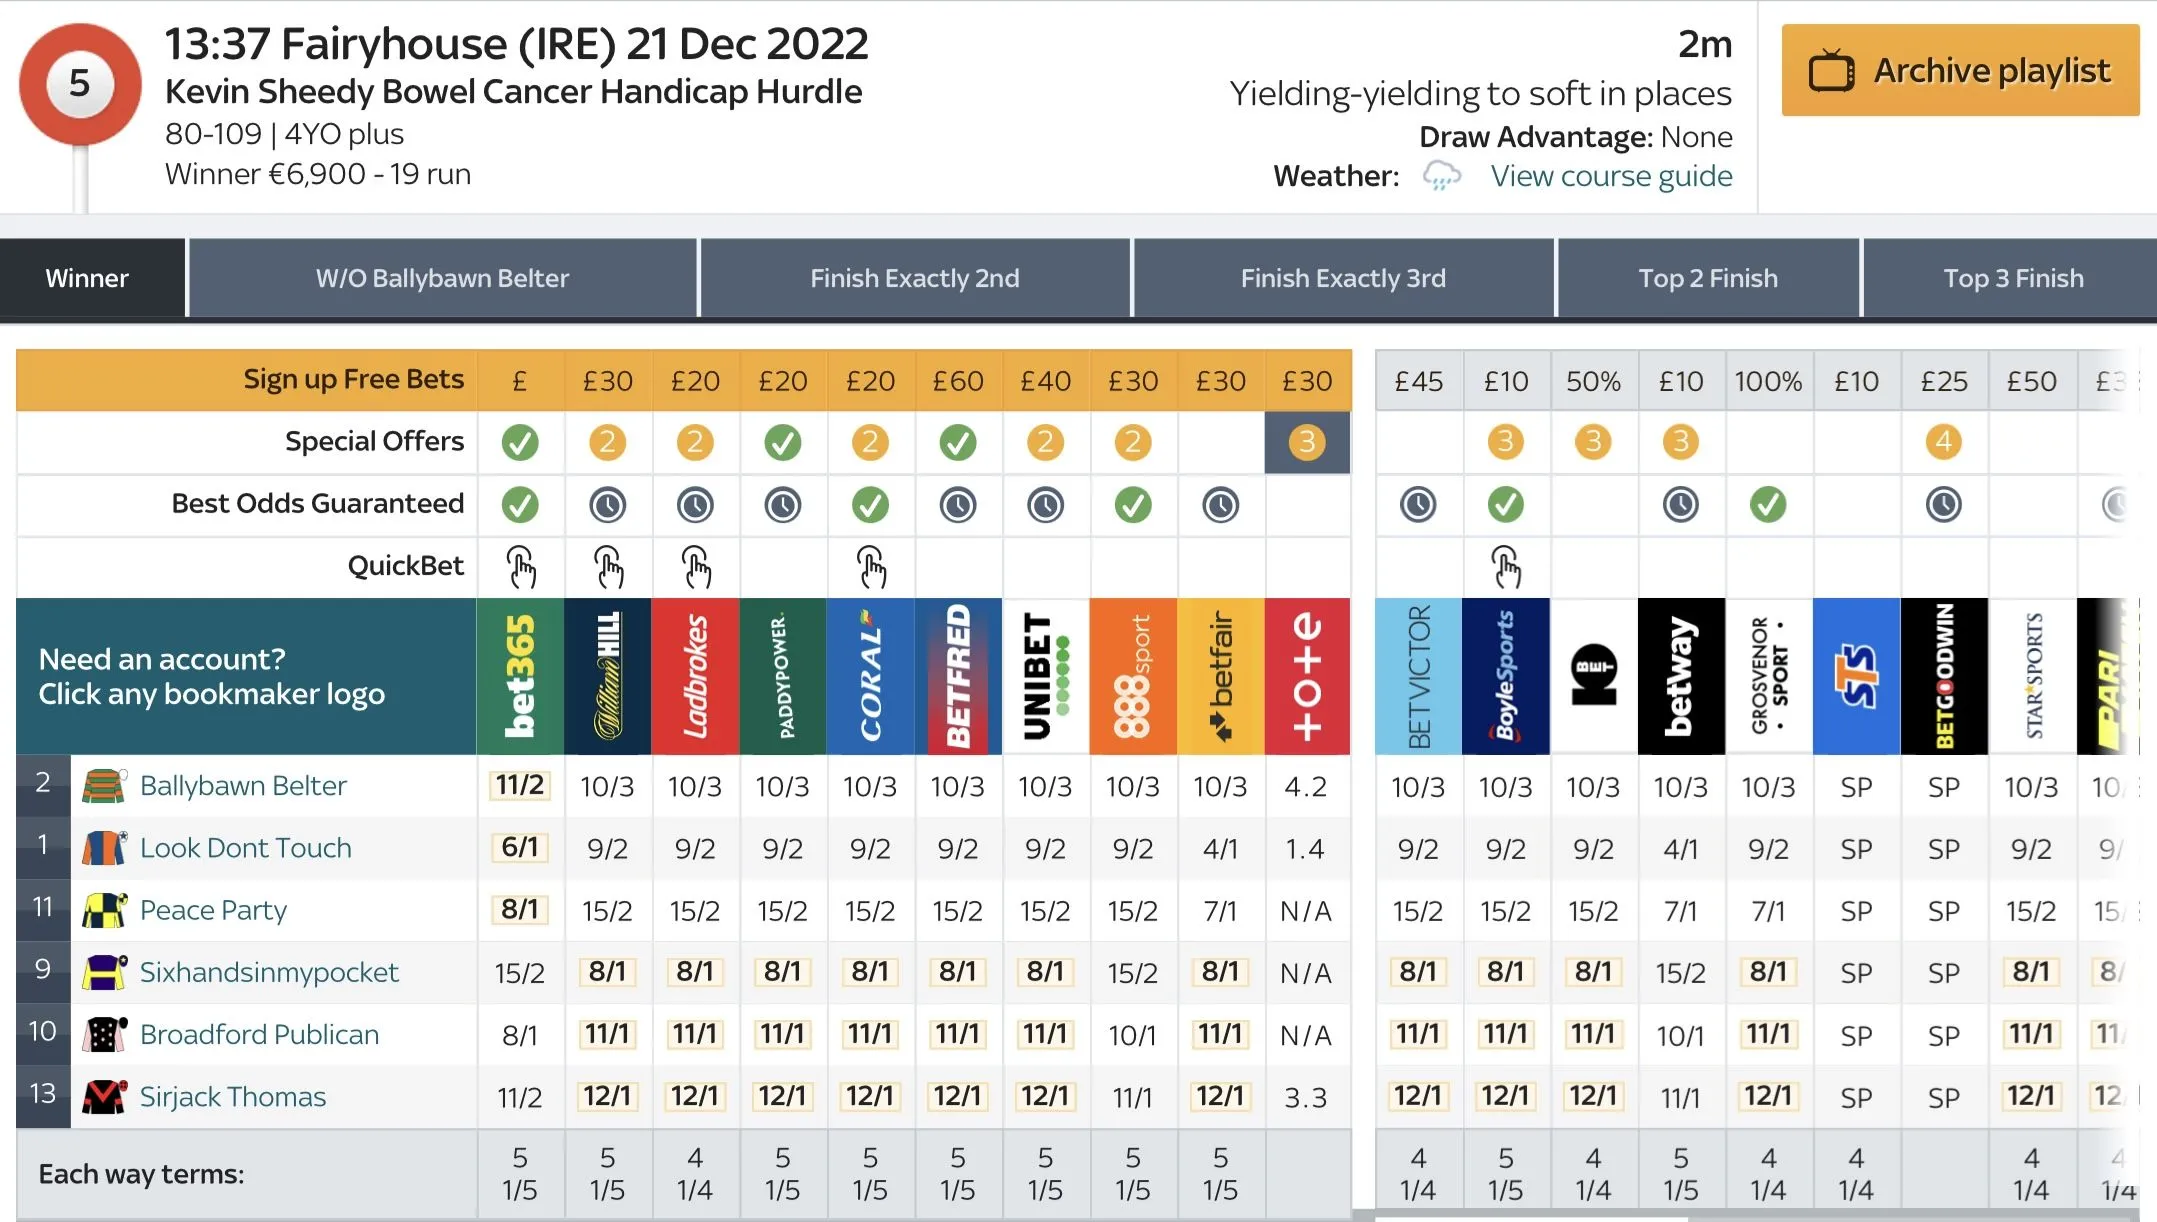The image size is (2157, 1222).
Task: Open the Top 3 Finish tab
Action: click(x=2012, y=278)
